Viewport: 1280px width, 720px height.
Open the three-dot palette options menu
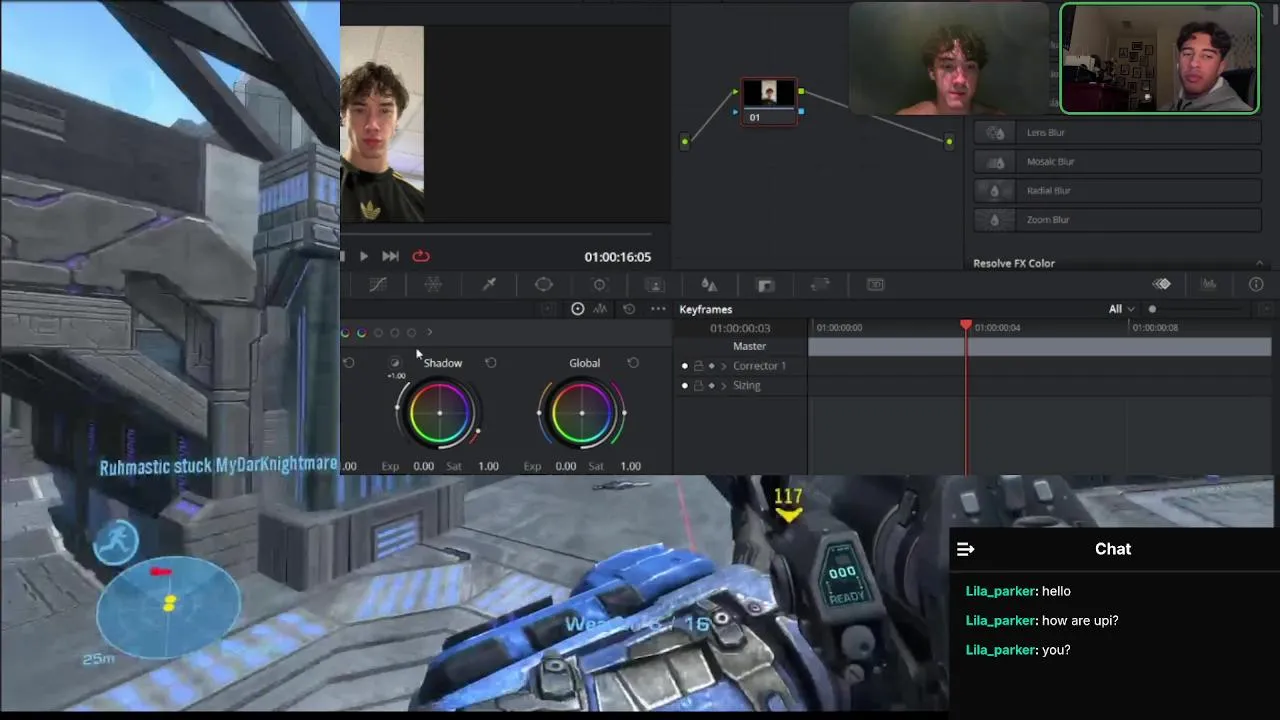coord(658,309)
